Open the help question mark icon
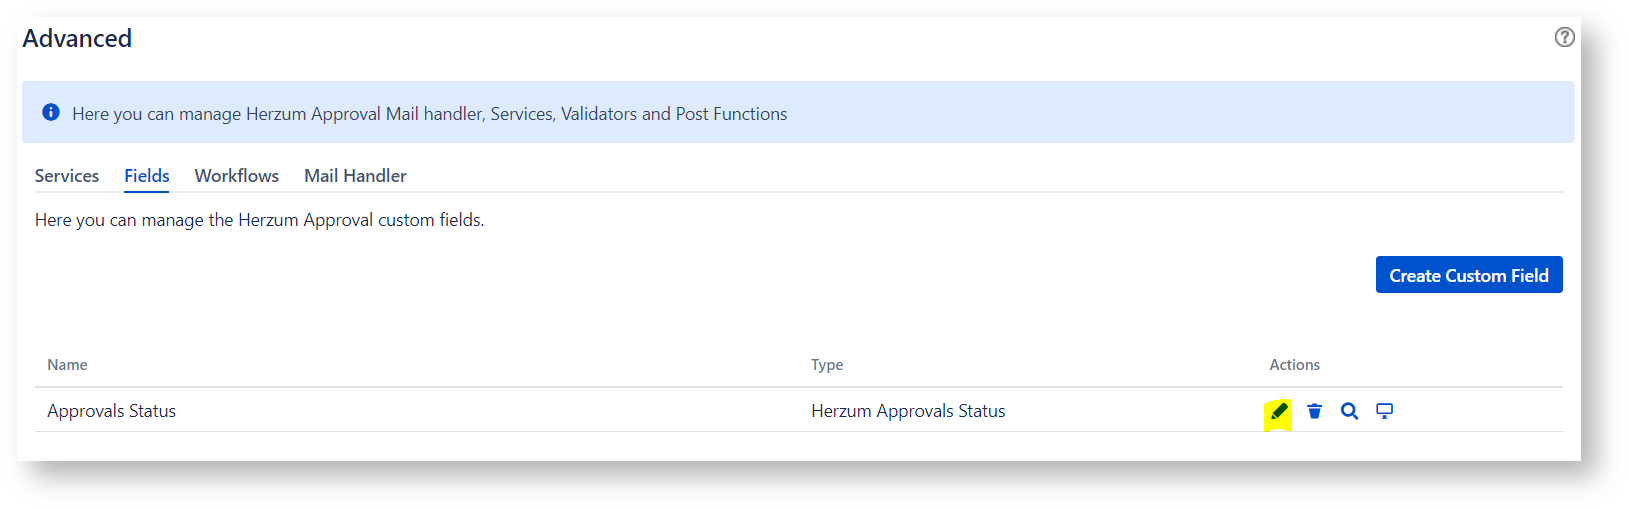Viewport: 1629px width, 509px height. point(1565,37)
